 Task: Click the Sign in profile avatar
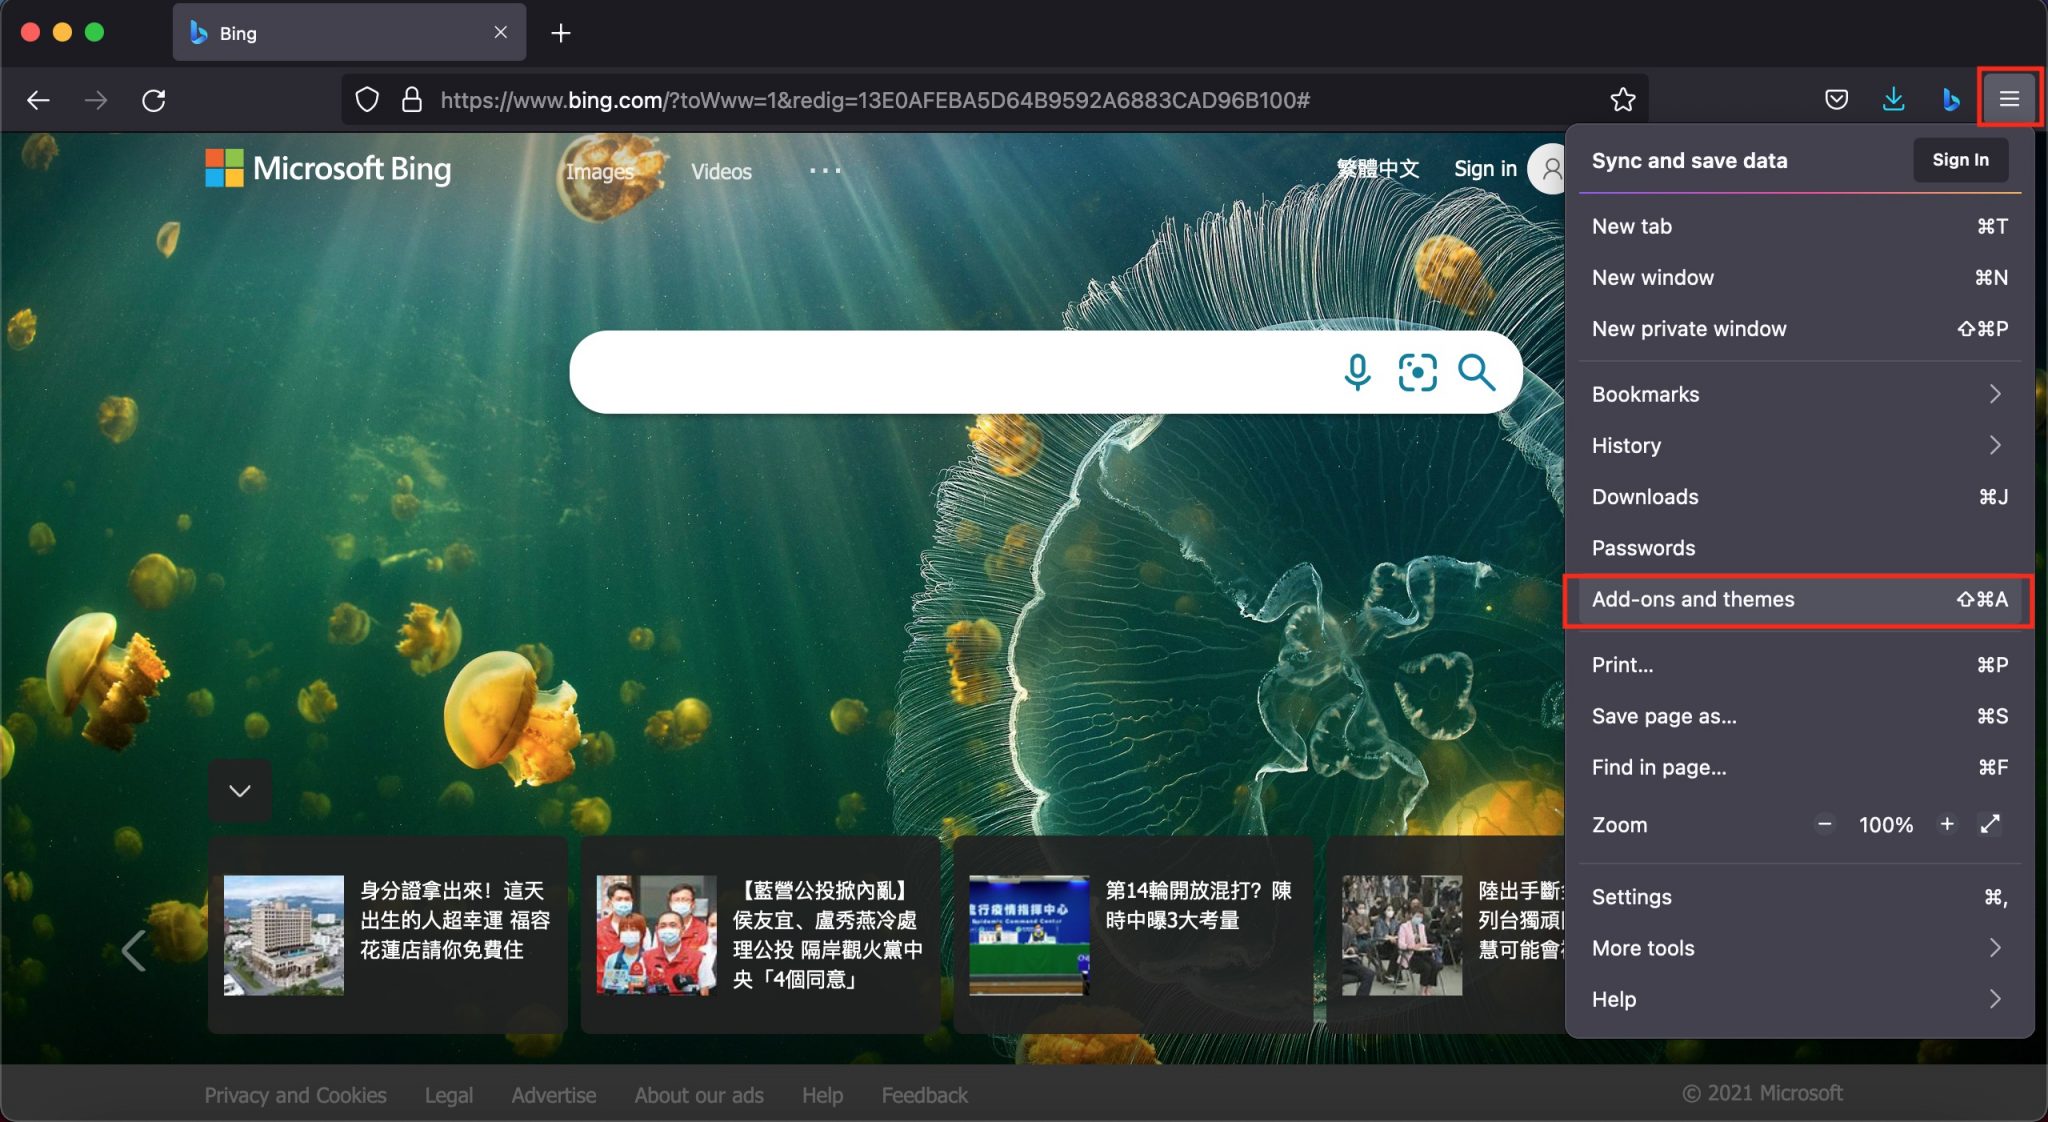pos(1549,168)
